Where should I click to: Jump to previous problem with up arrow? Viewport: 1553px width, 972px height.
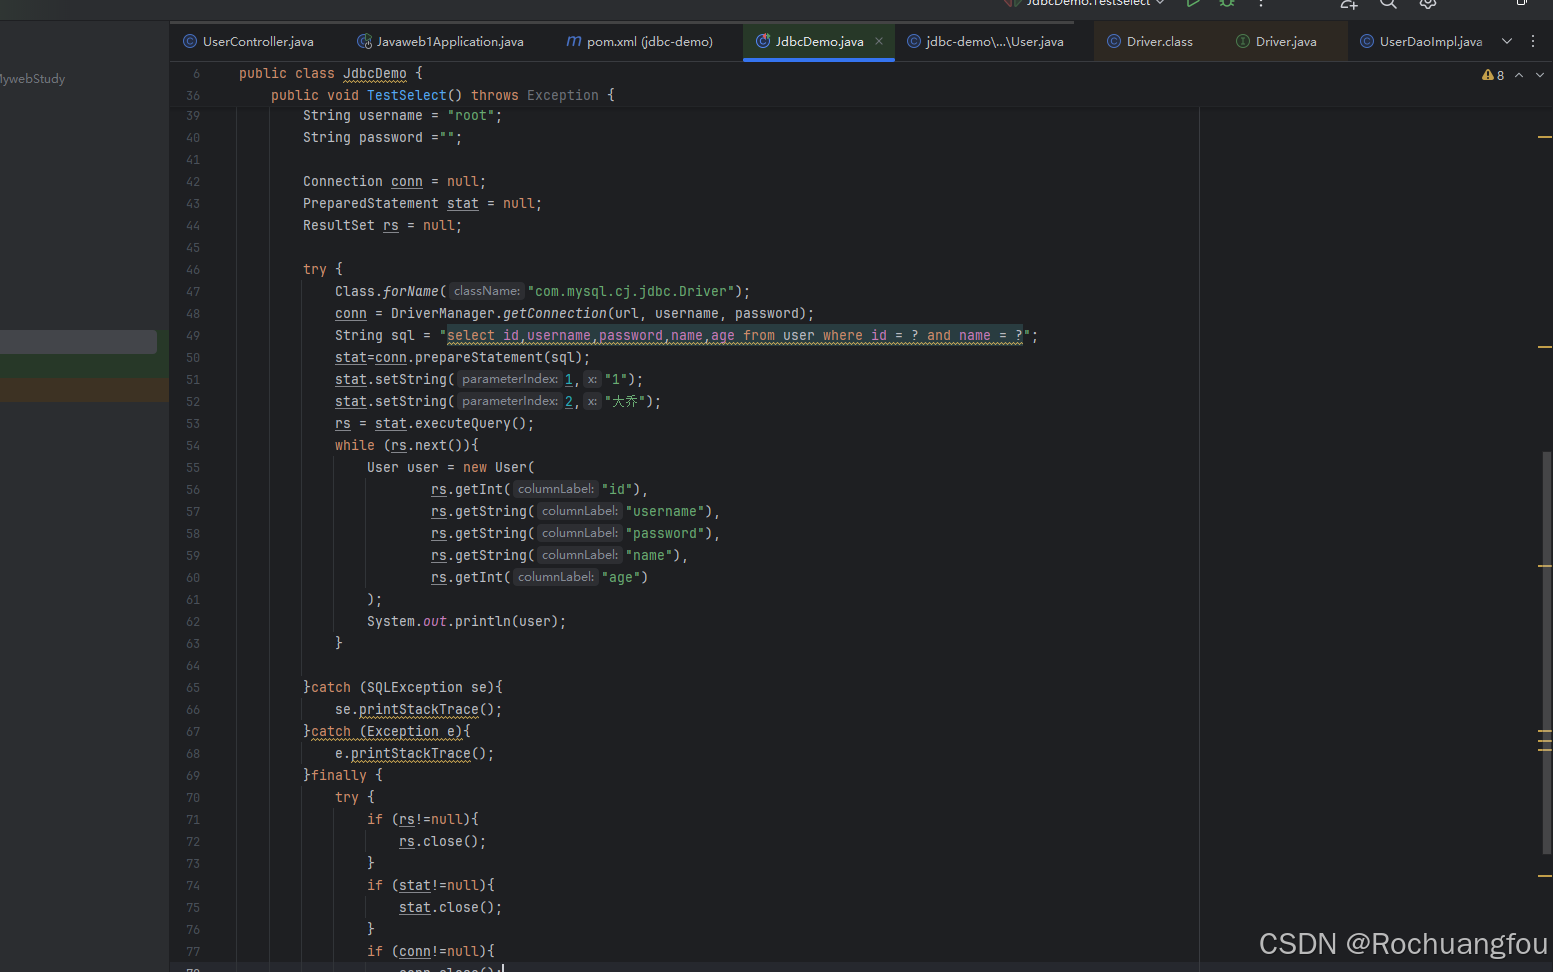pos(1518,74)
